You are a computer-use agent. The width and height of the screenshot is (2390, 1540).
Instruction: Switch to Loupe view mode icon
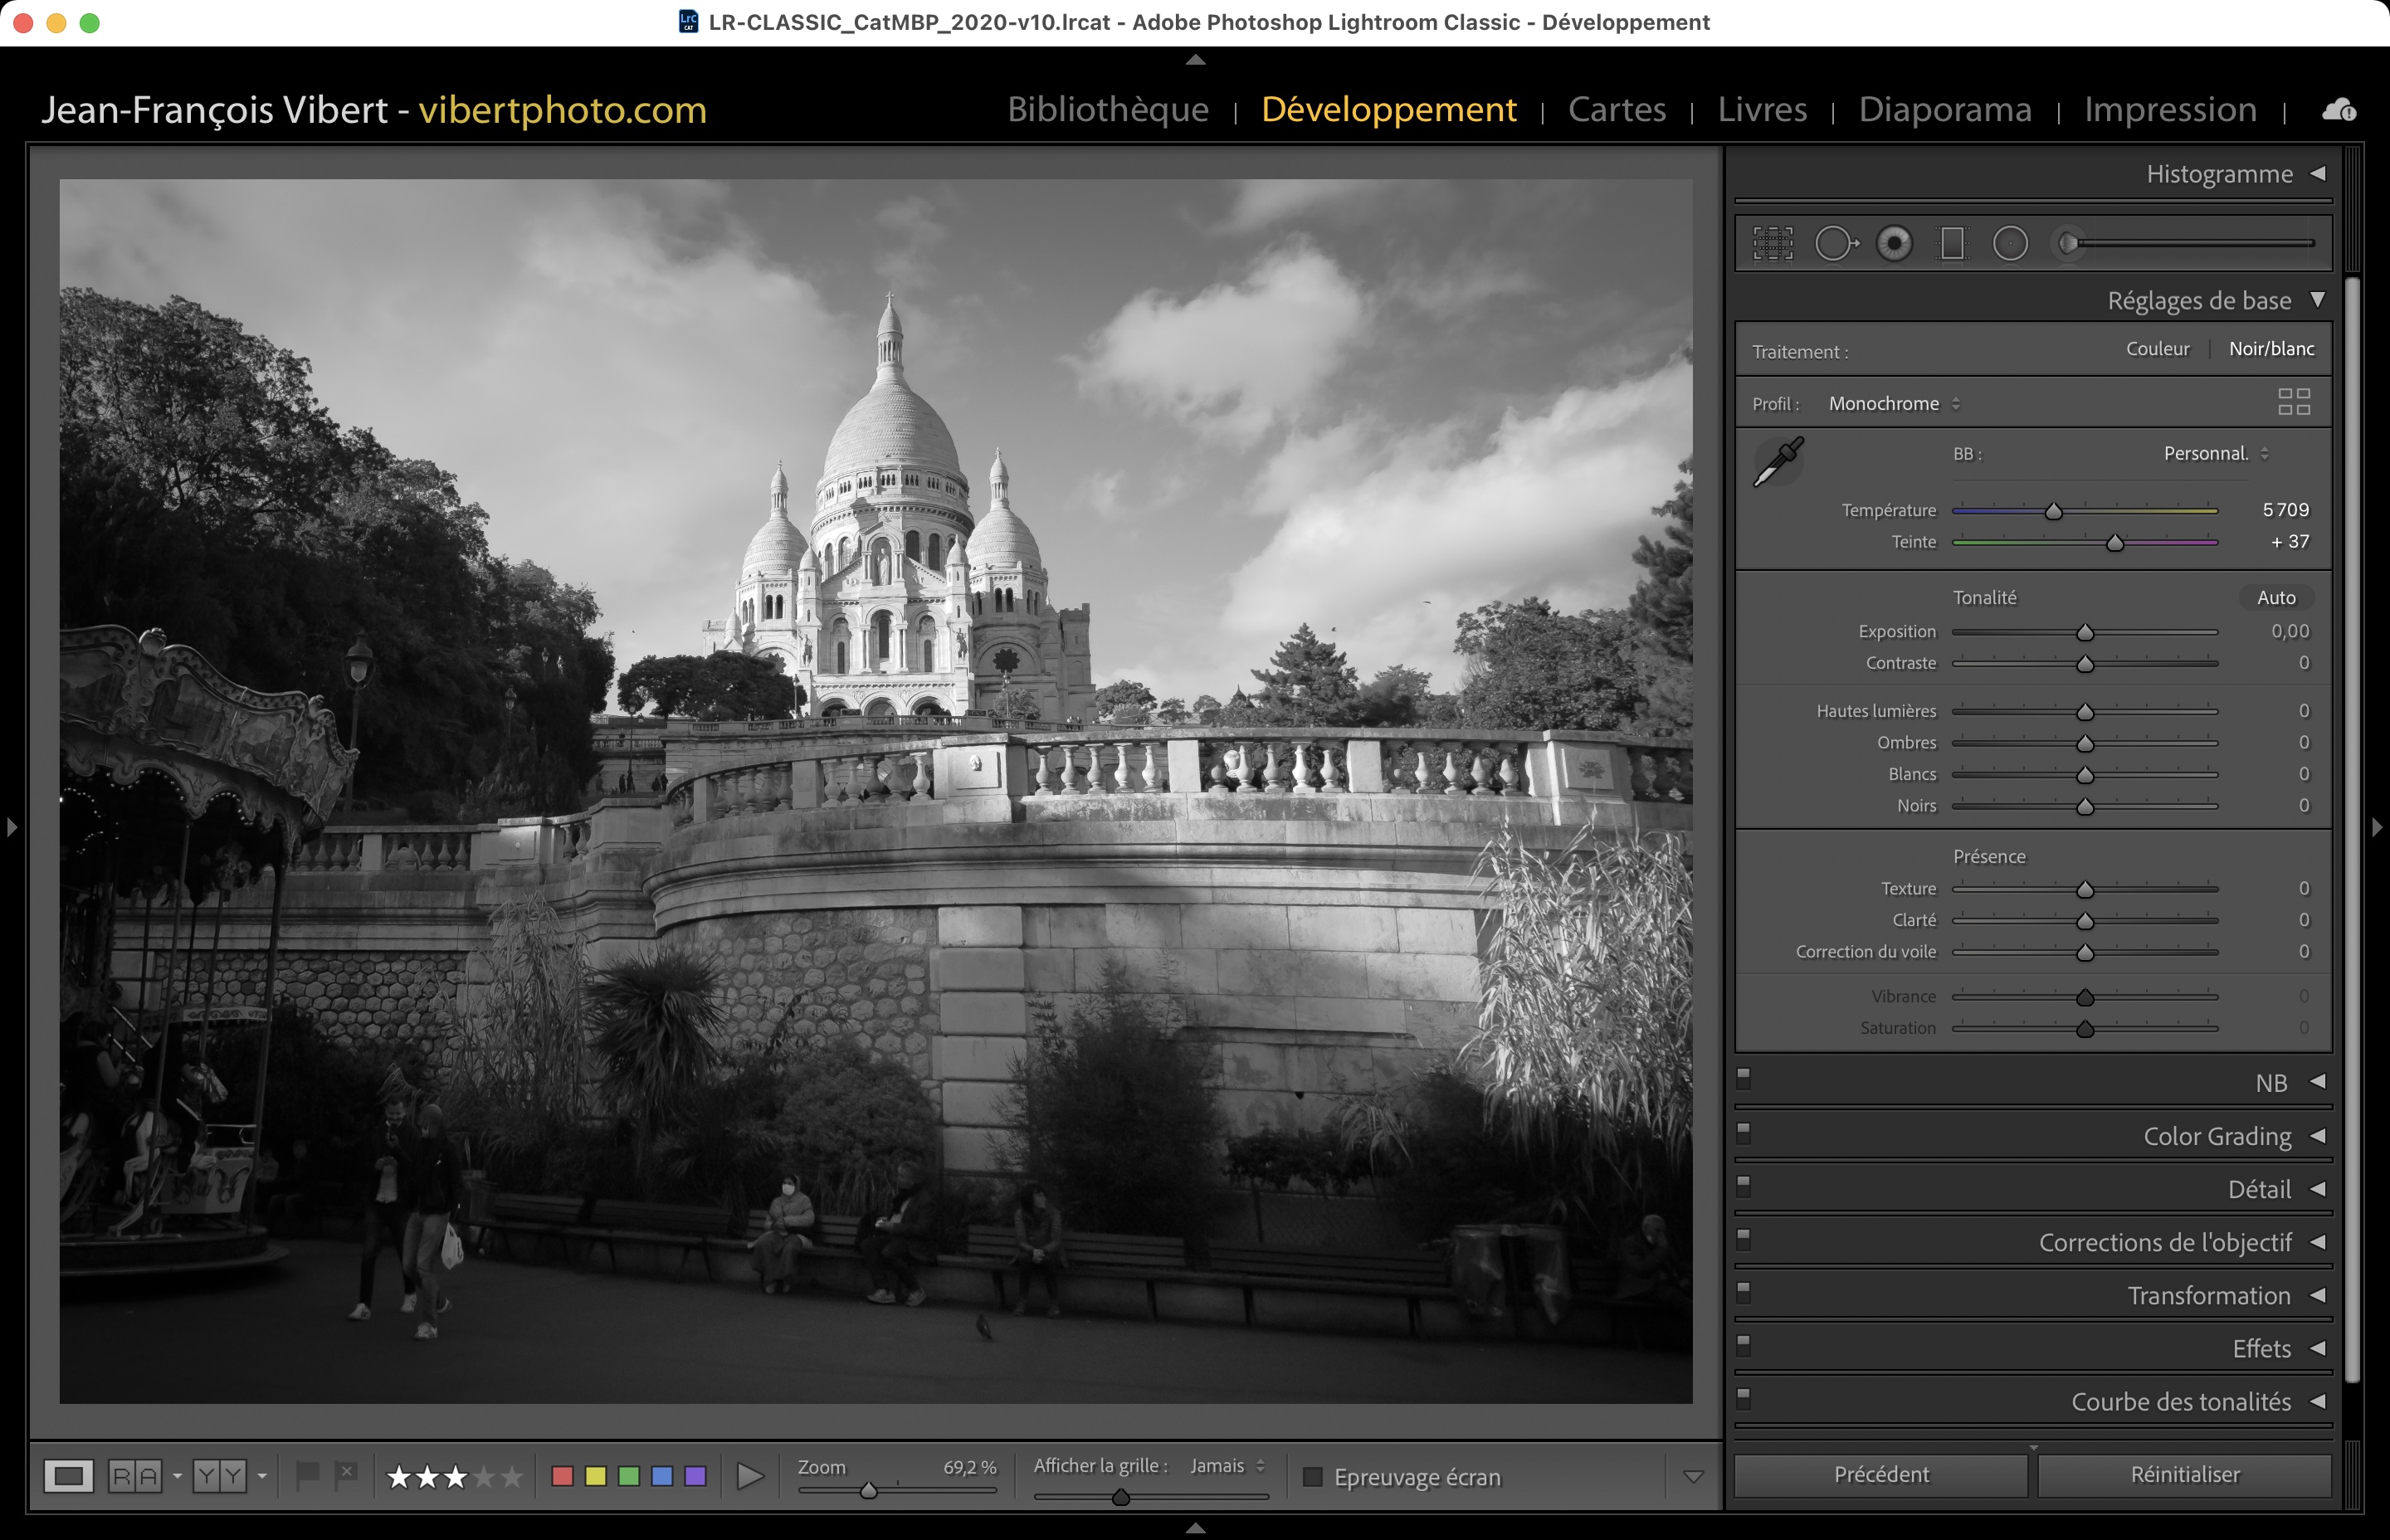[x=68, y=1476]
